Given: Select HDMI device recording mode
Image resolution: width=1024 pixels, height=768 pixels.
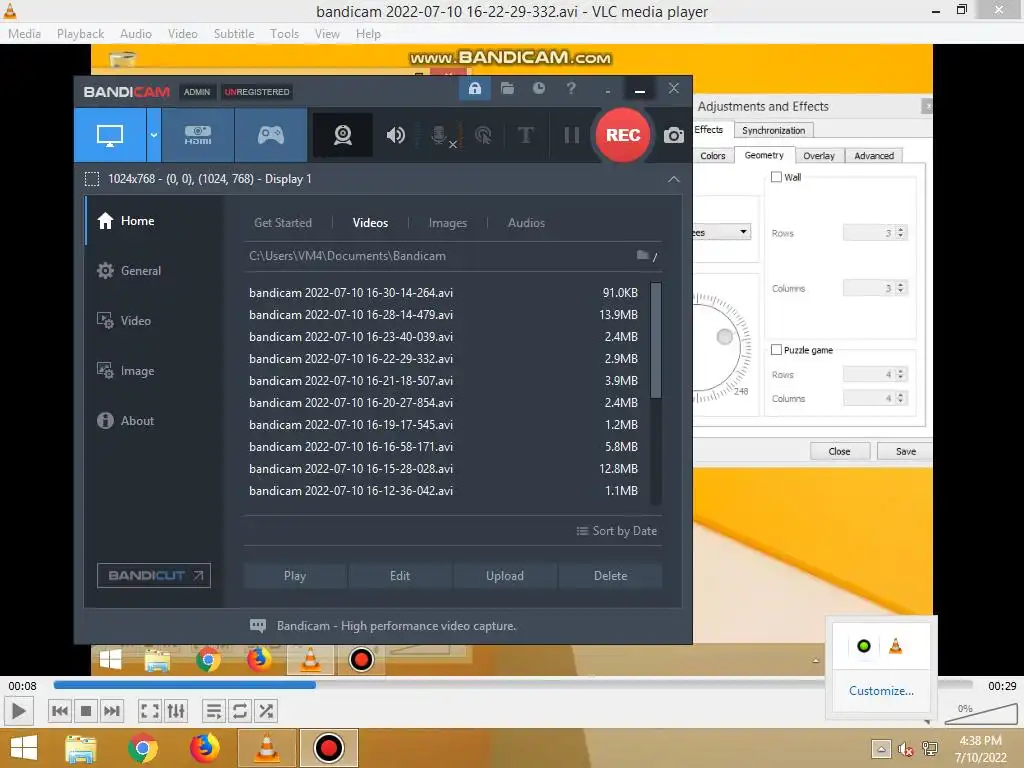Looking at the screenshot, I should (x=198, y=135).
